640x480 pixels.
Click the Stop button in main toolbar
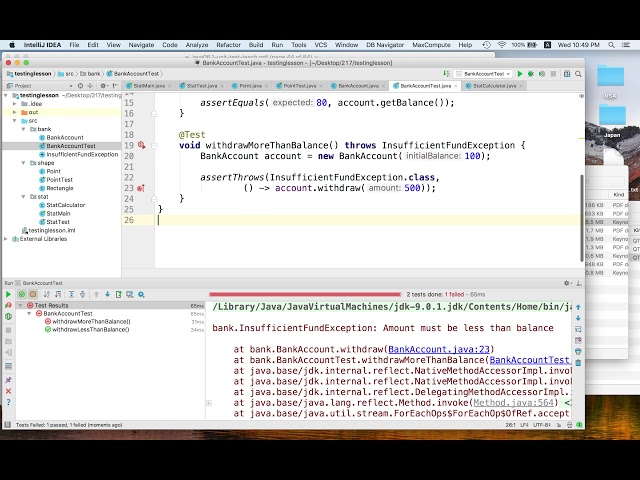tap(553, 74)
